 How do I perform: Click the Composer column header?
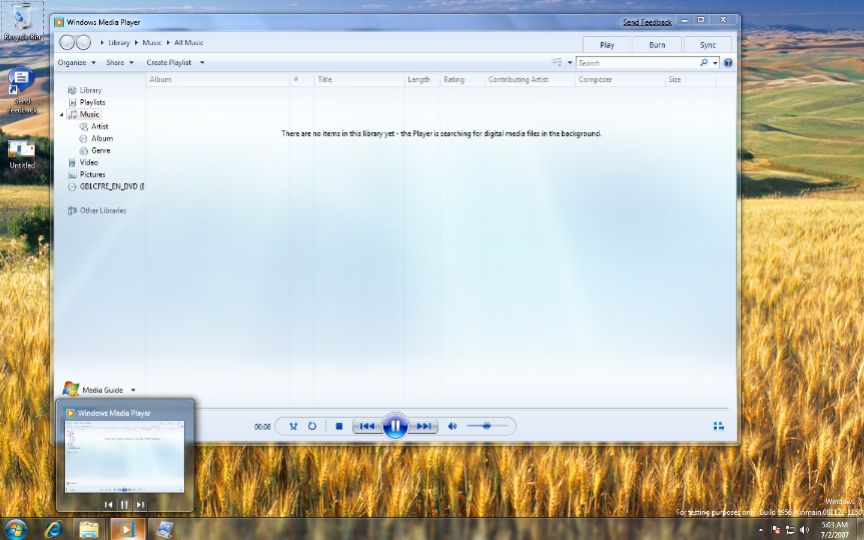coord(620,80)
